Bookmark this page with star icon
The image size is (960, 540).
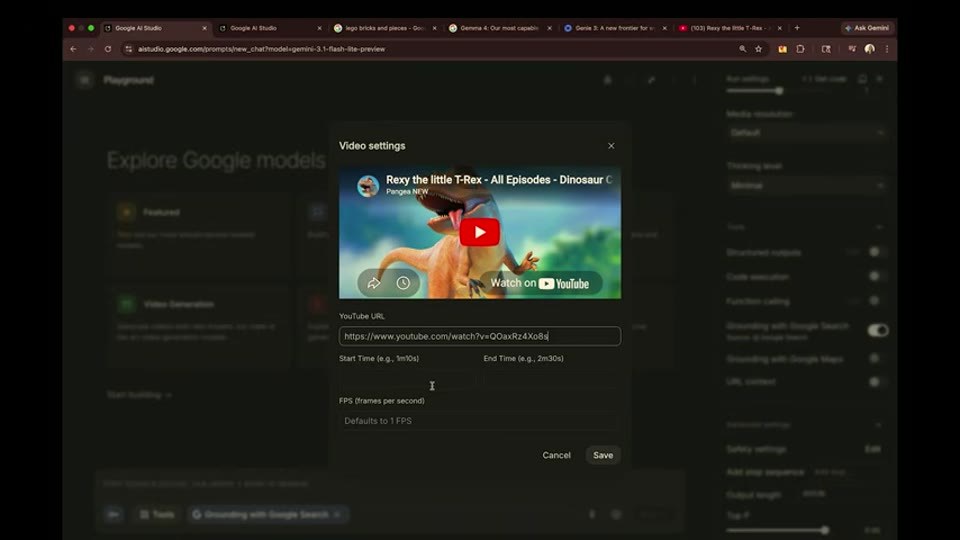point(759,49)
